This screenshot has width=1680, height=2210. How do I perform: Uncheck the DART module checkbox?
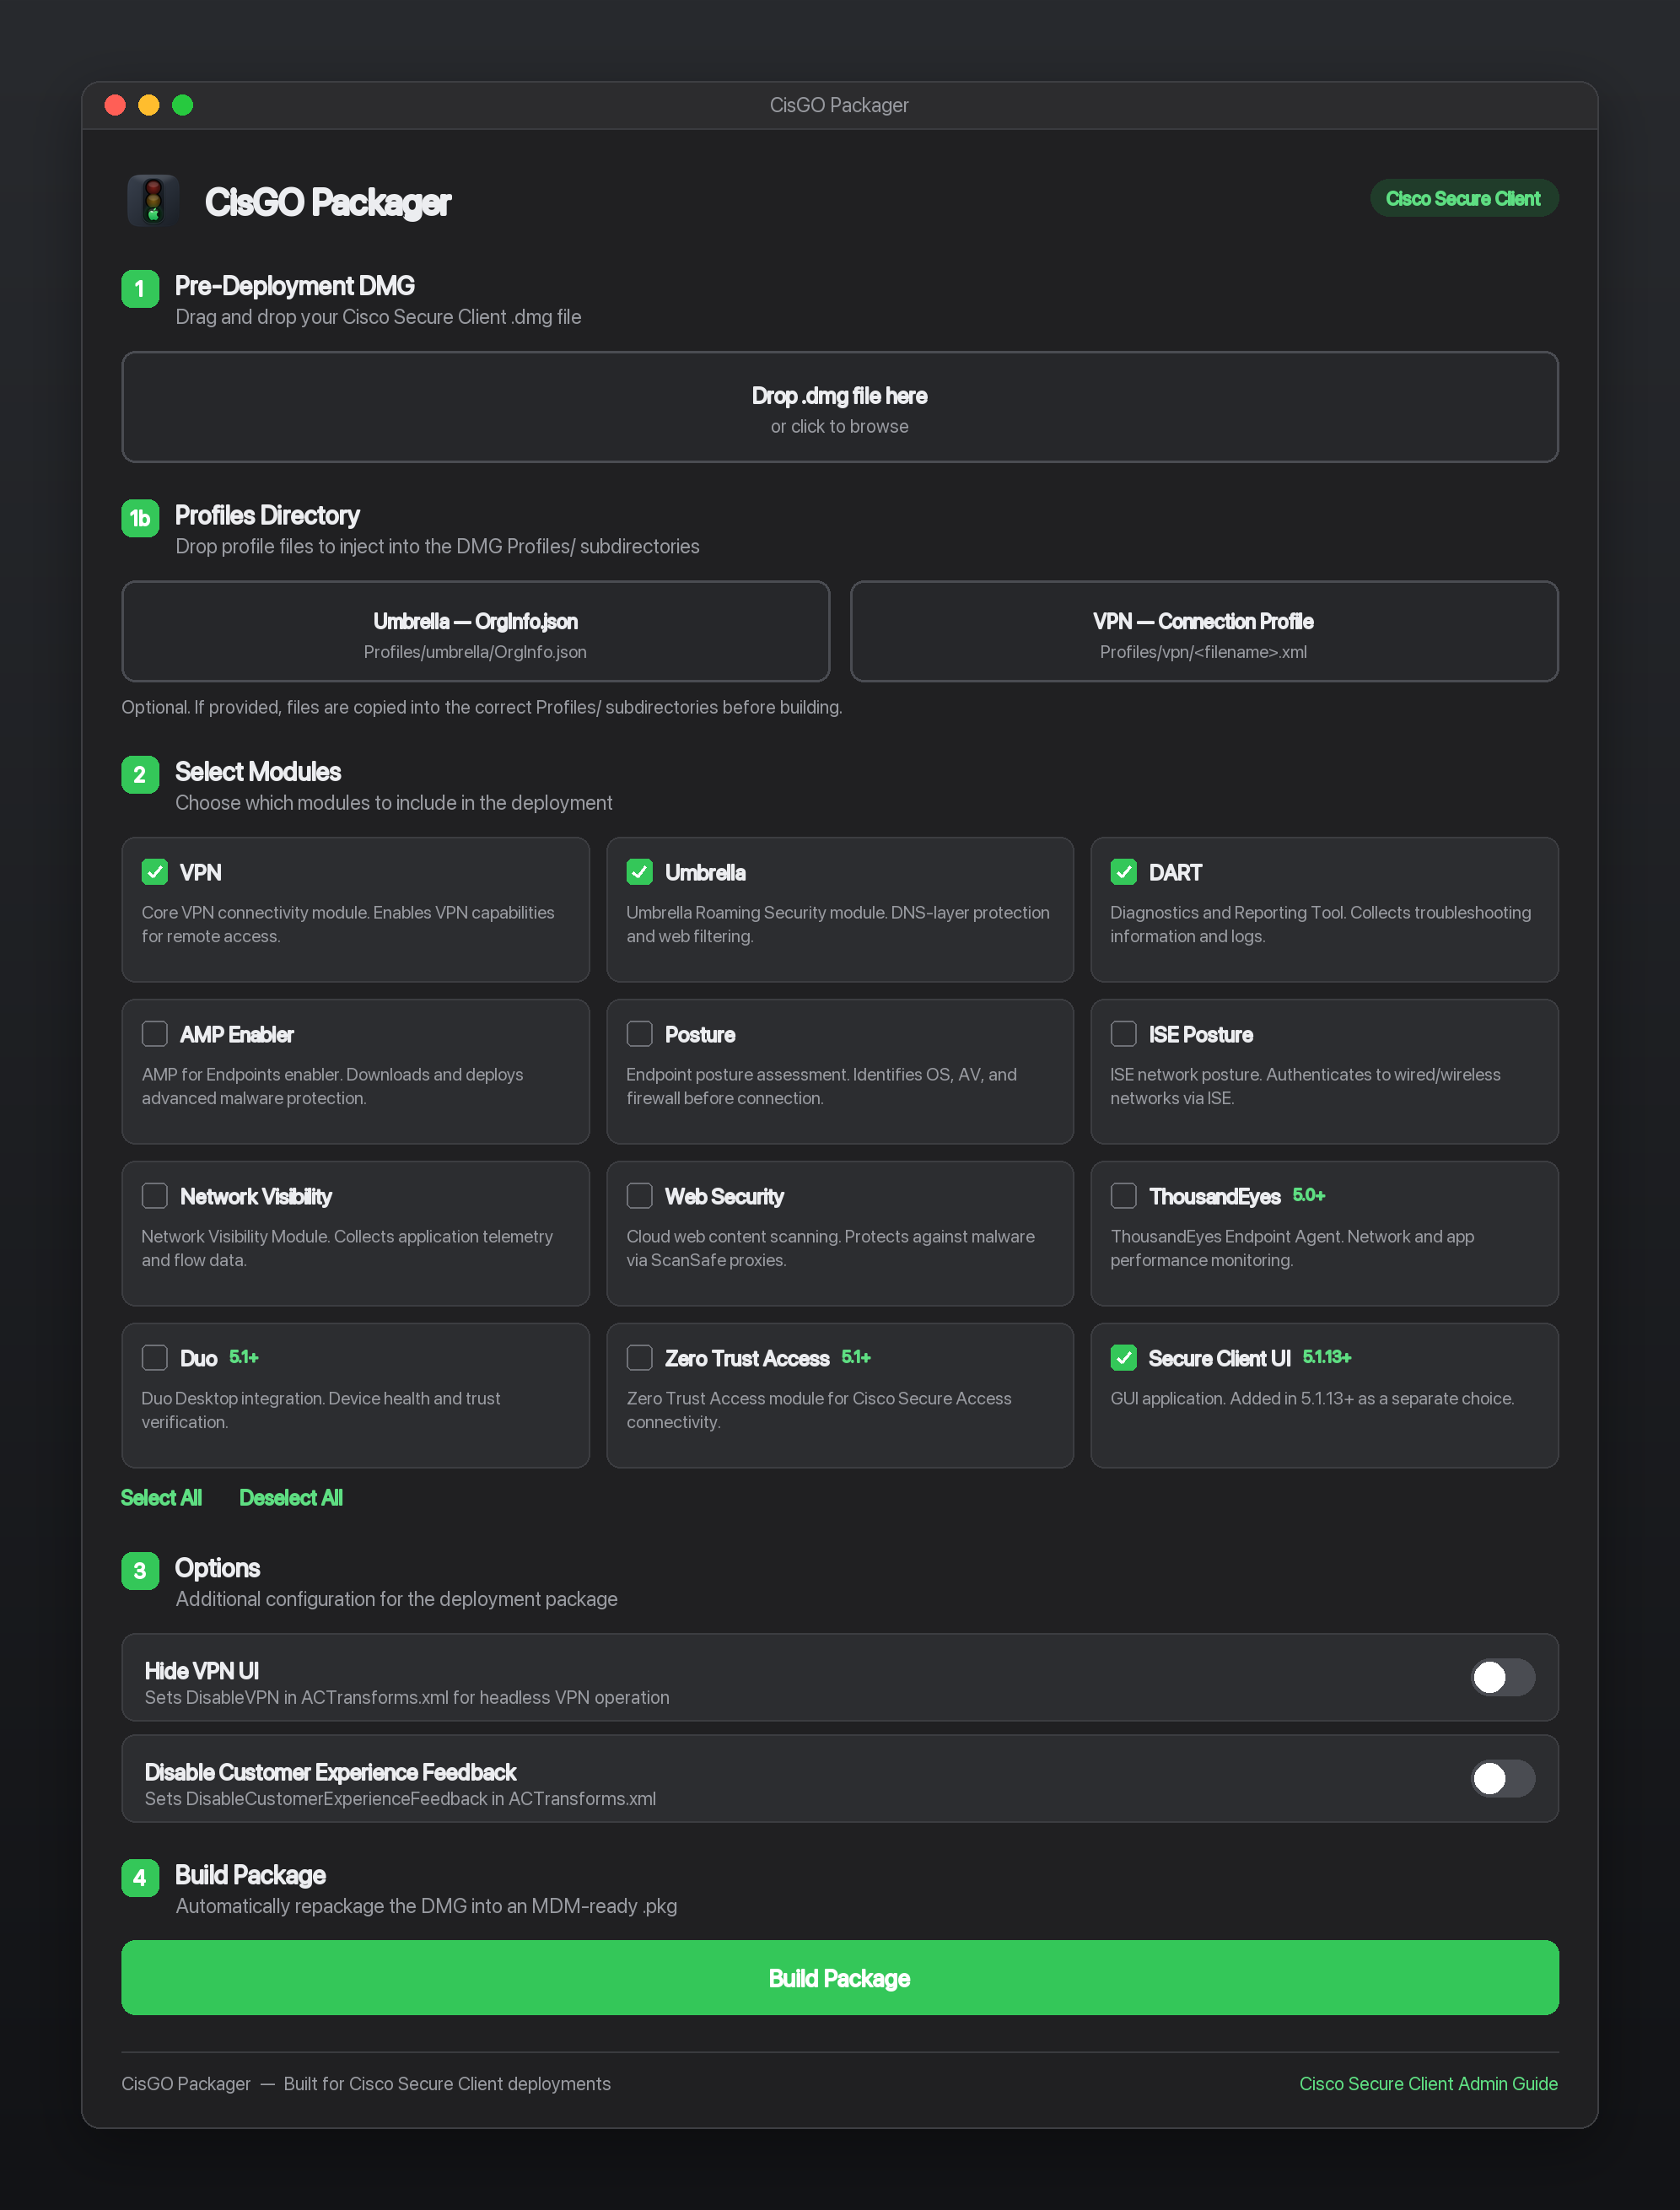coord(1123,872)
